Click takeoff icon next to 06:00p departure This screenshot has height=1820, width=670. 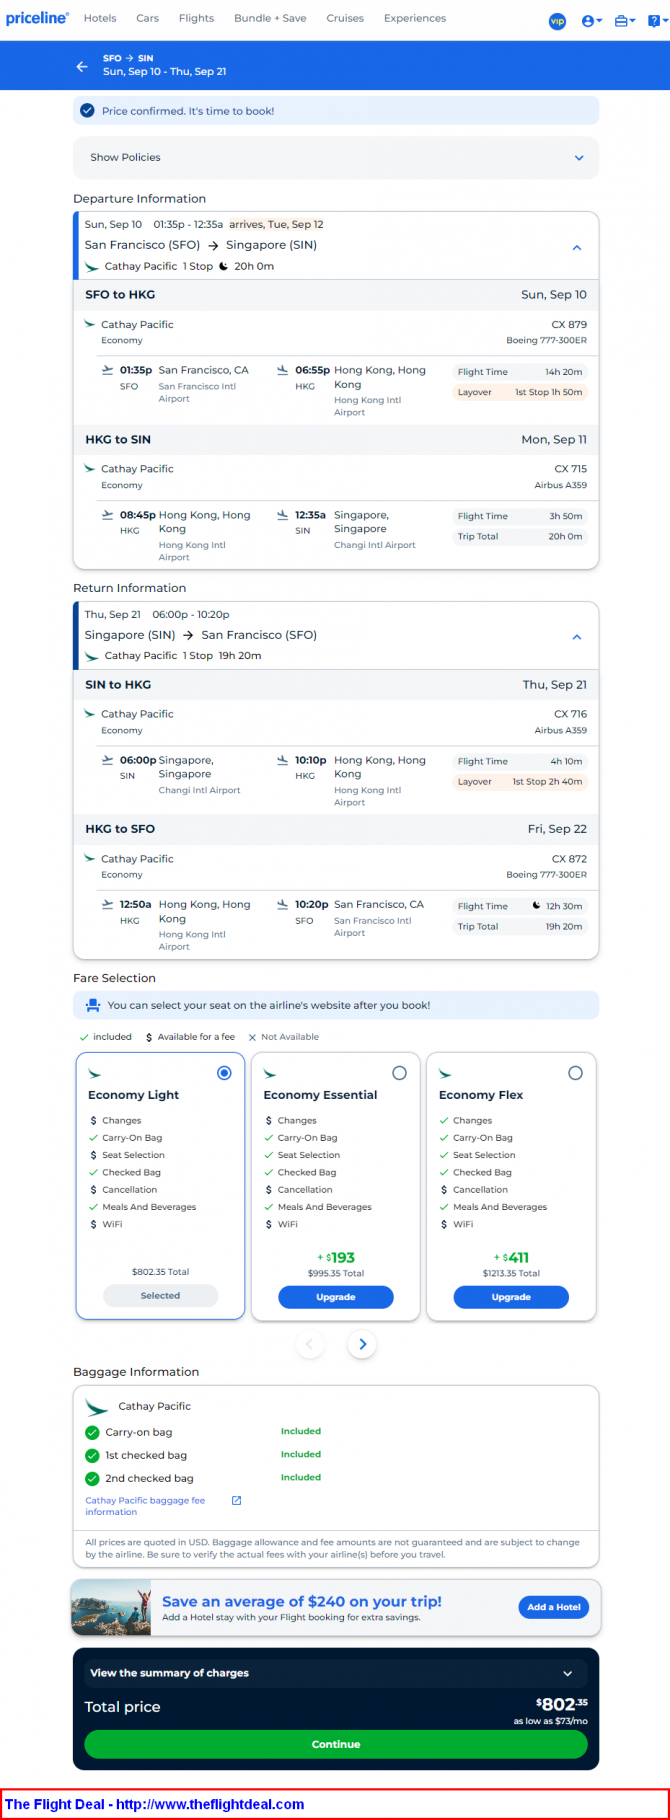pos(108,760)
